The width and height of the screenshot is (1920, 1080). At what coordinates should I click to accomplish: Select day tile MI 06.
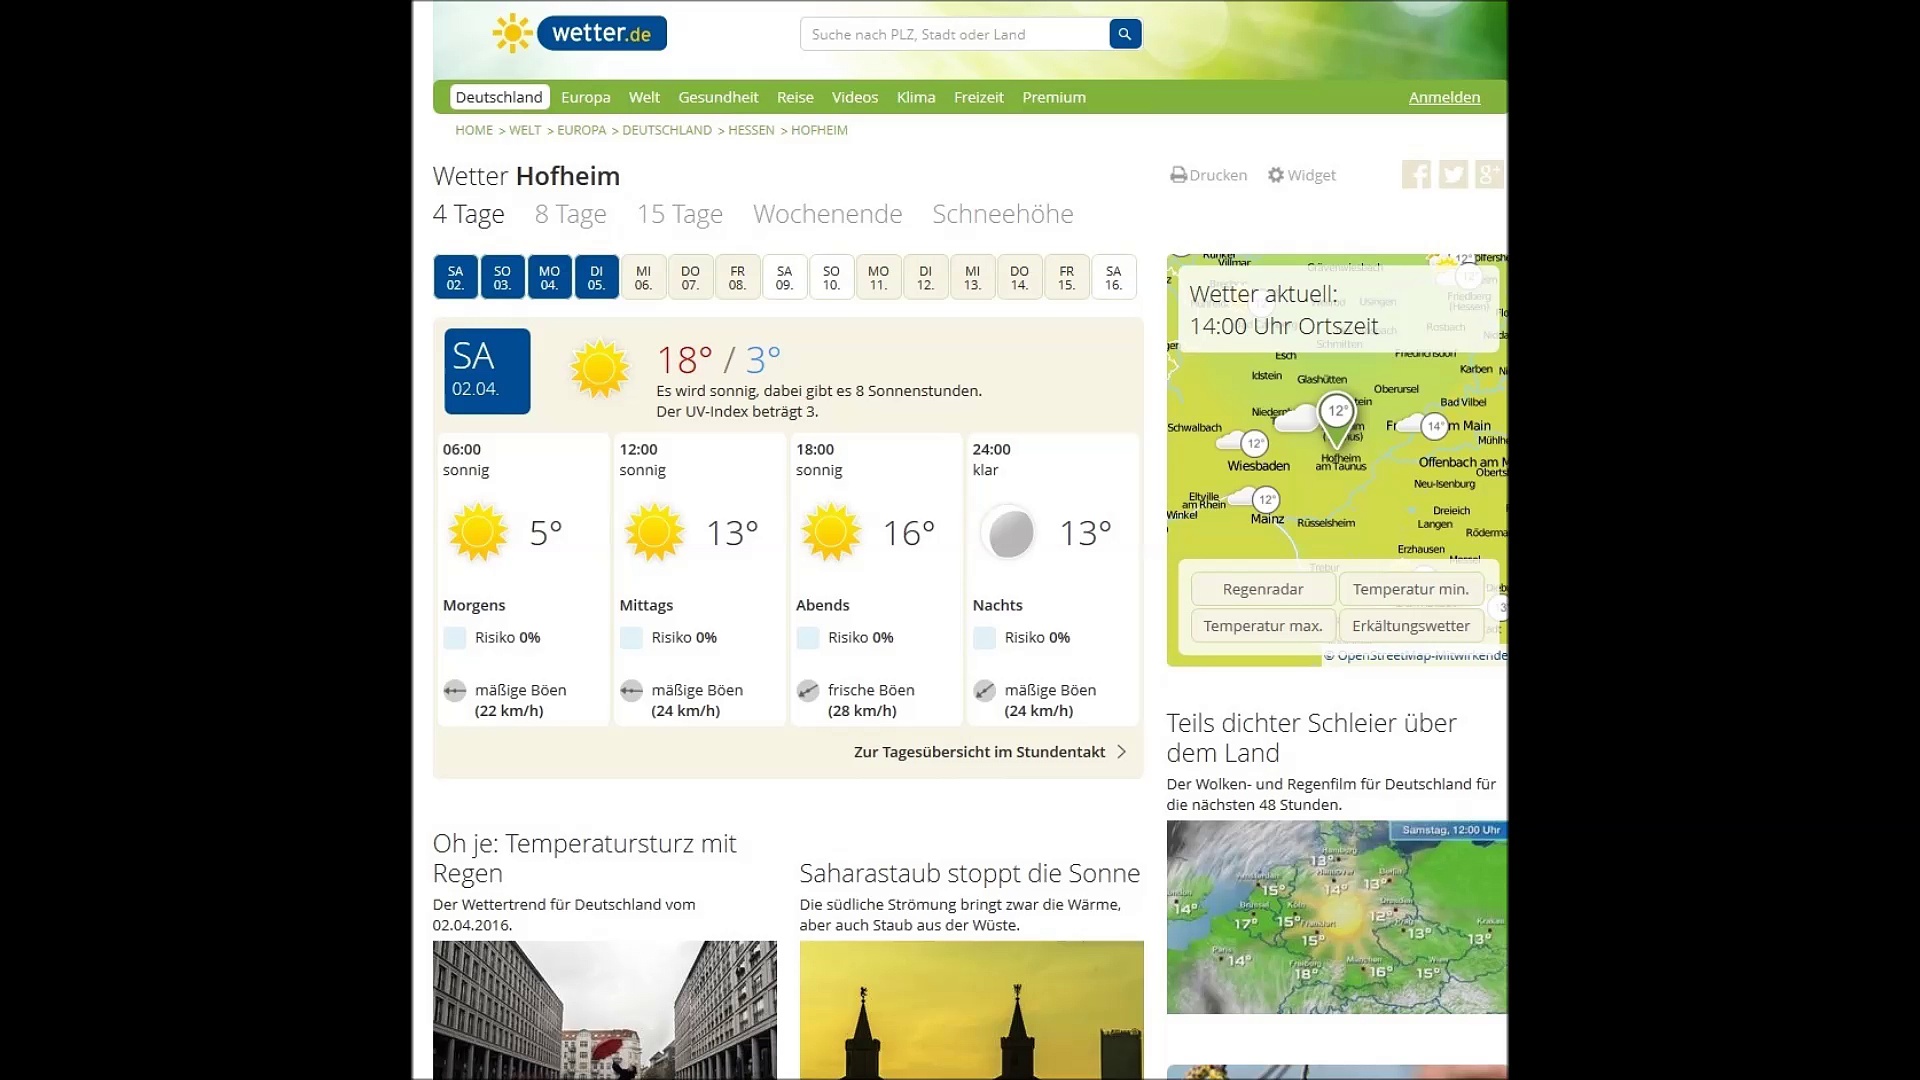click(x=643, y=278)
